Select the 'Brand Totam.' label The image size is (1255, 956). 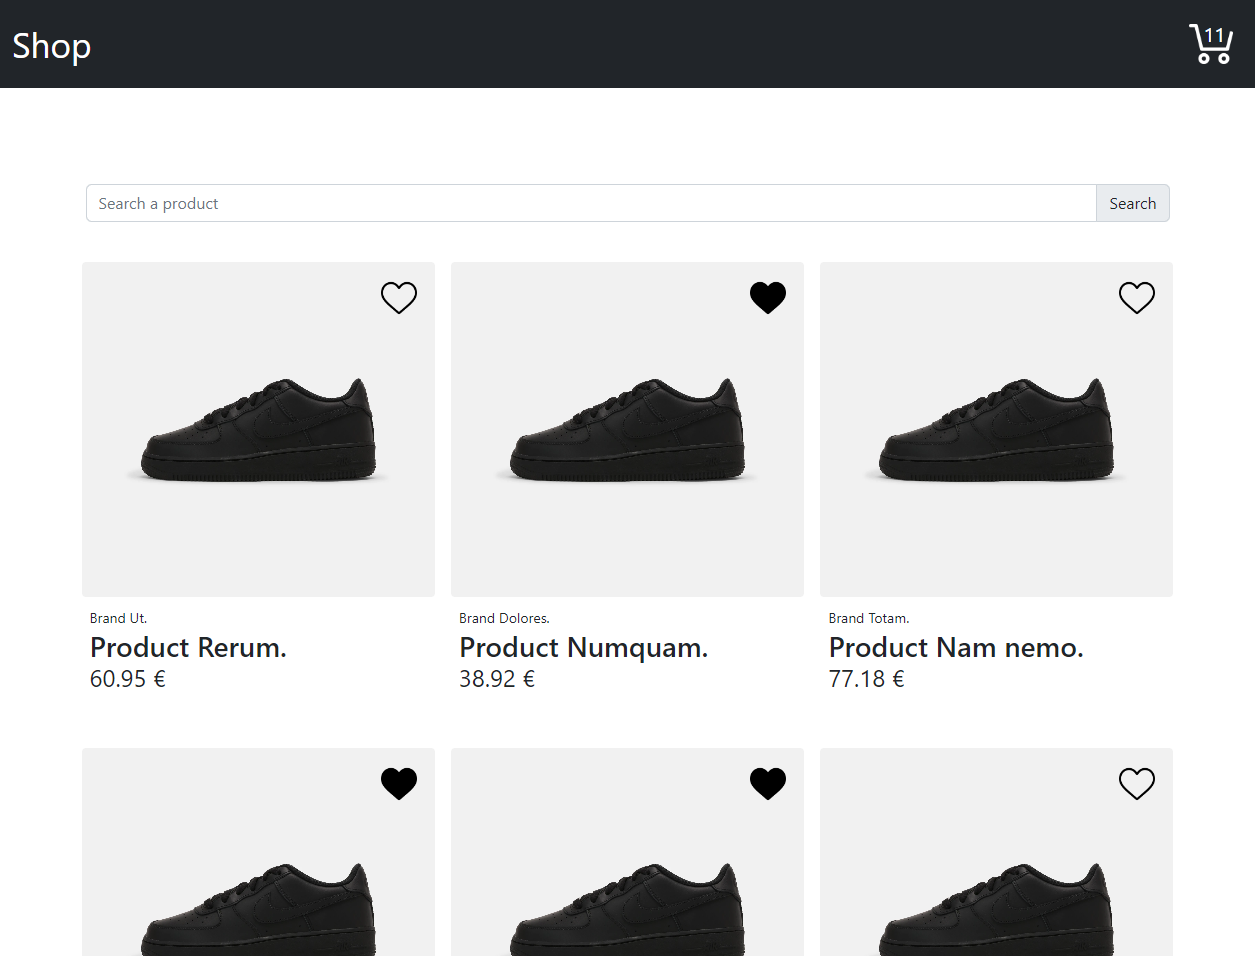(x=868, y=618)
